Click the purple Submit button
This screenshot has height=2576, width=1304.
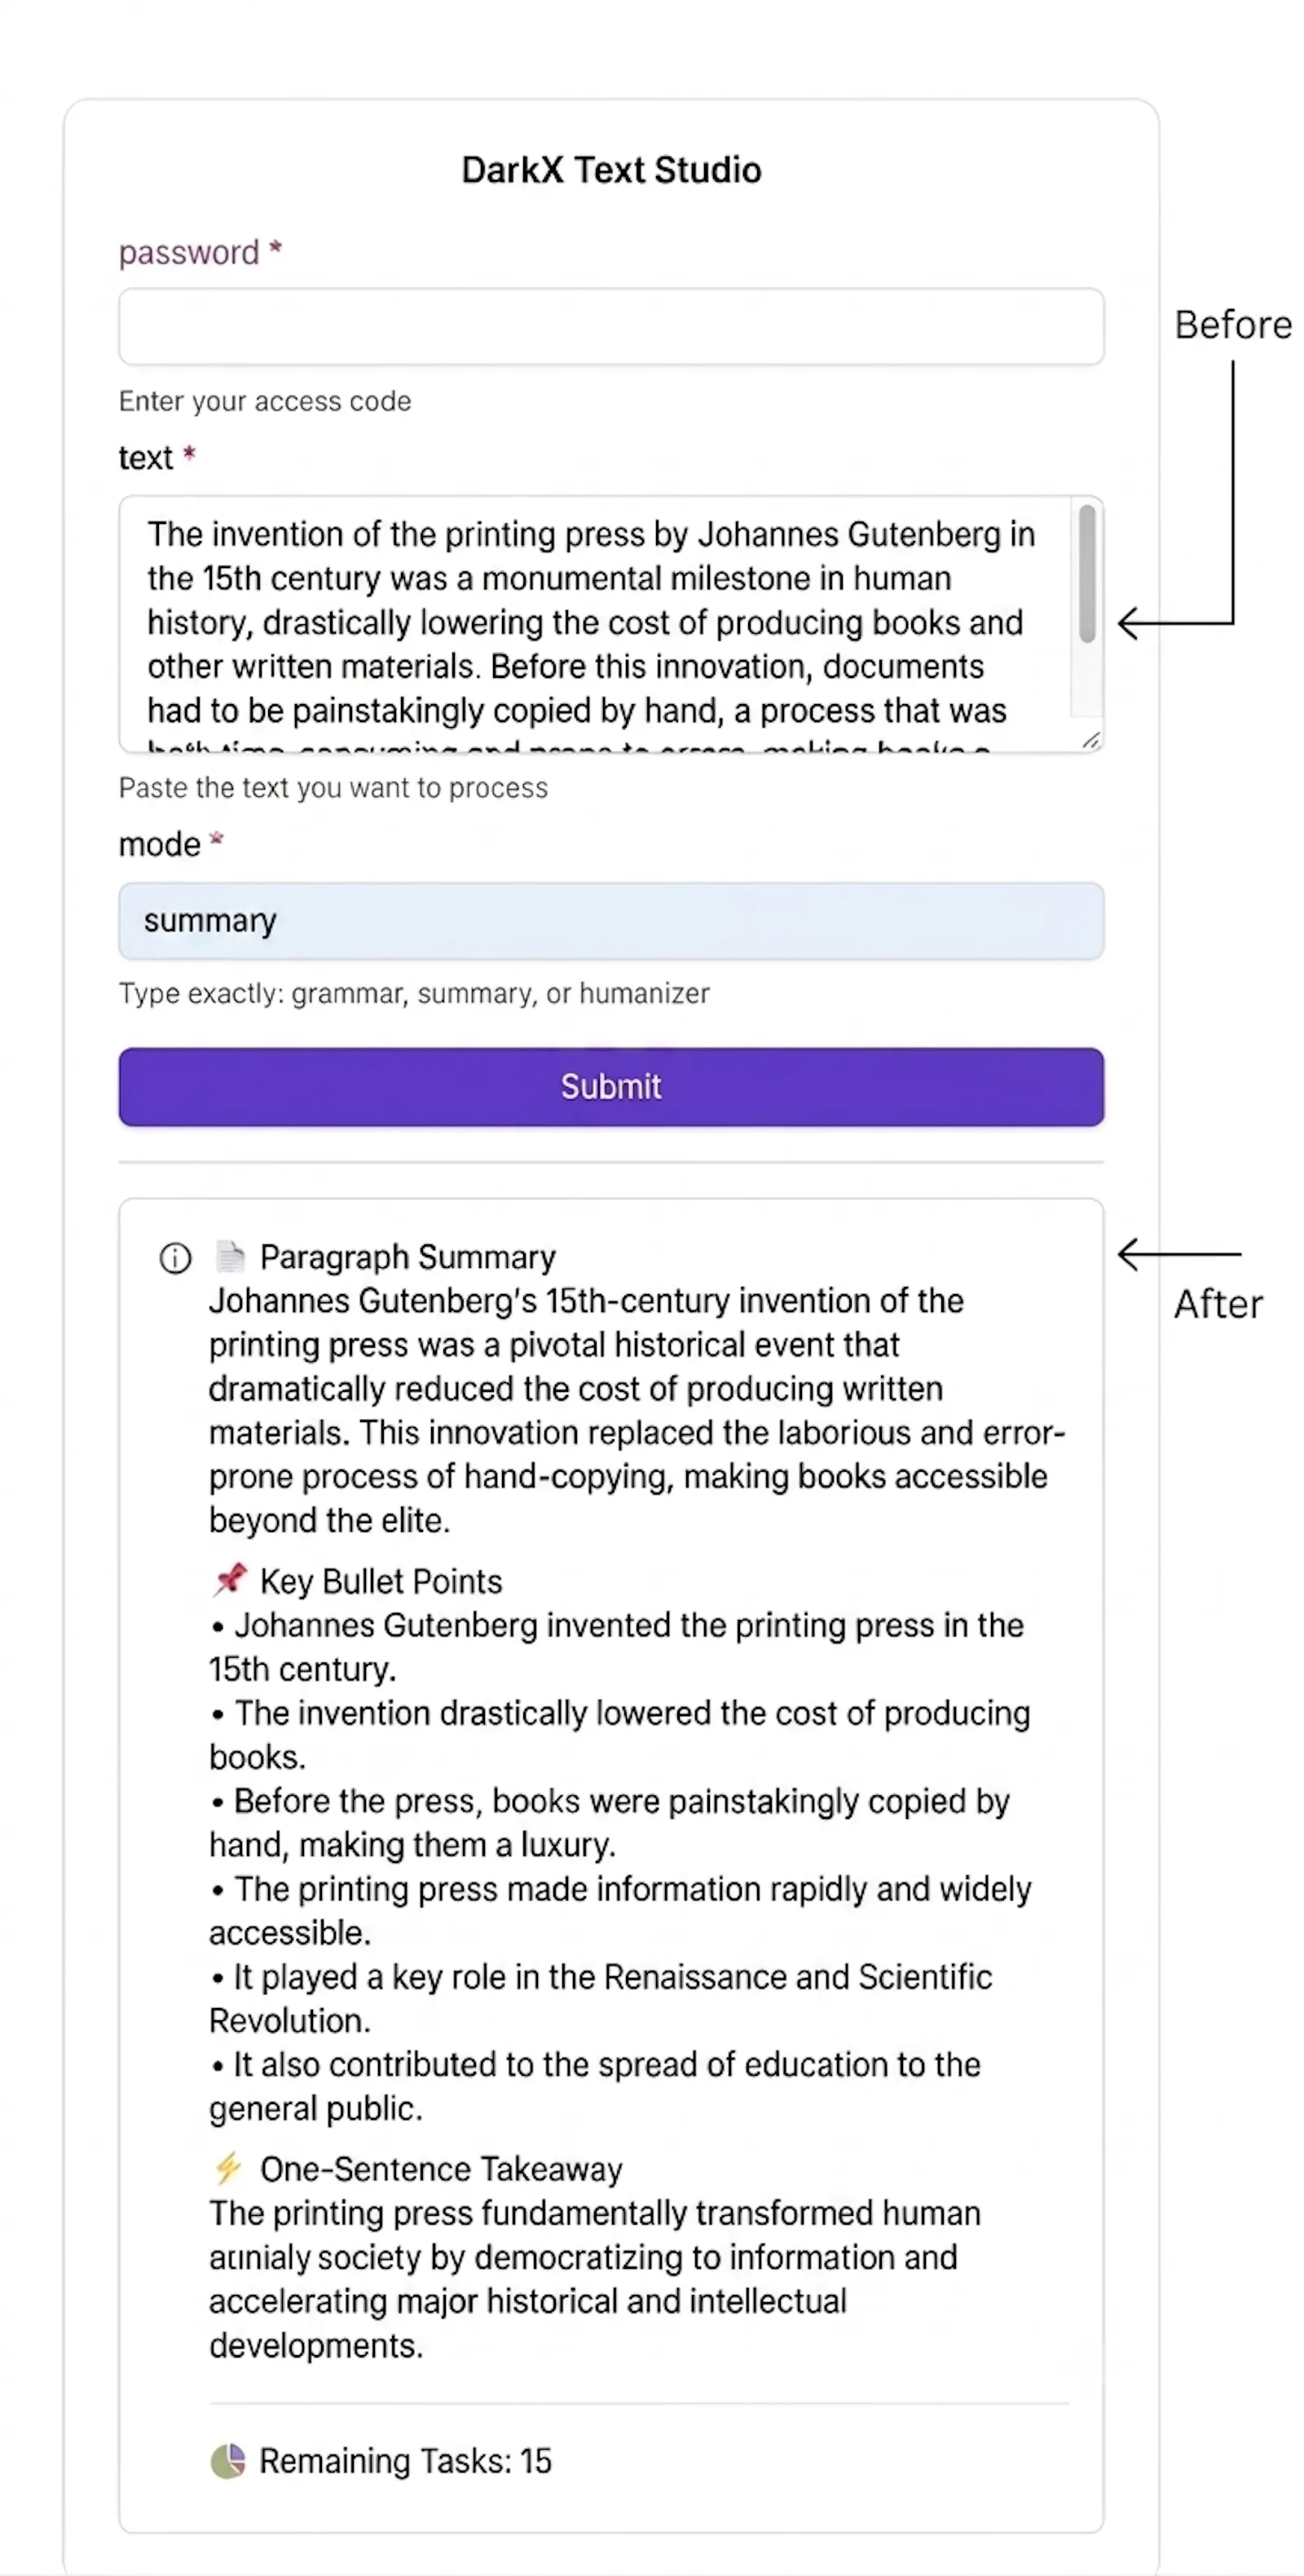coord(611,1087)
